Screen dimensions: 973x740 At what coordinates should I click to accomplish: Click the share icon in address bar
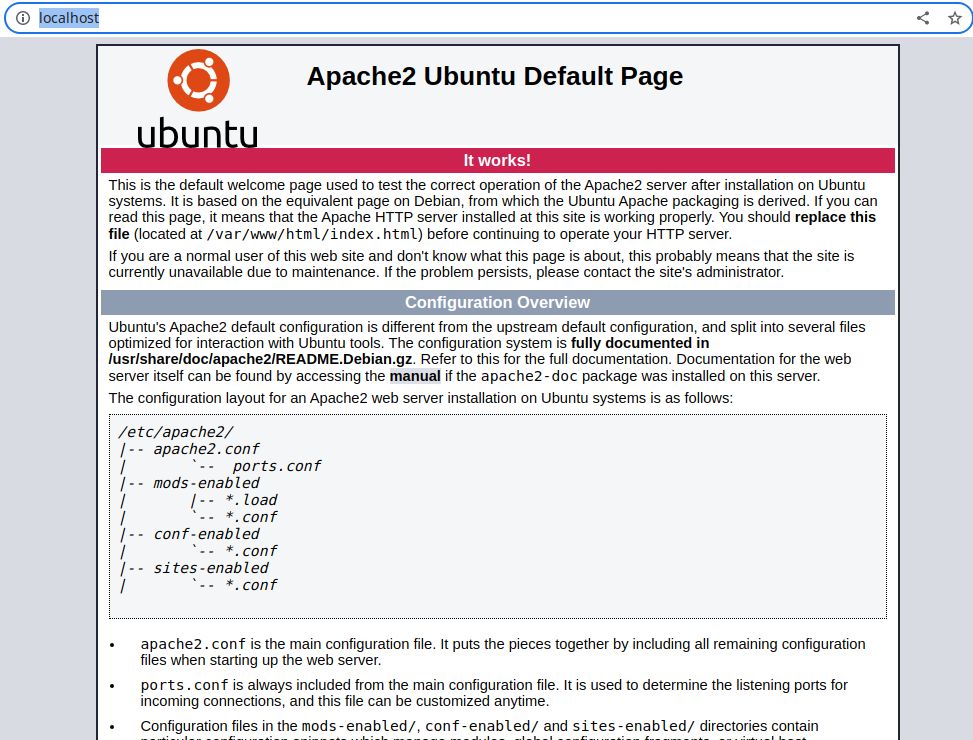pos(923,18)
